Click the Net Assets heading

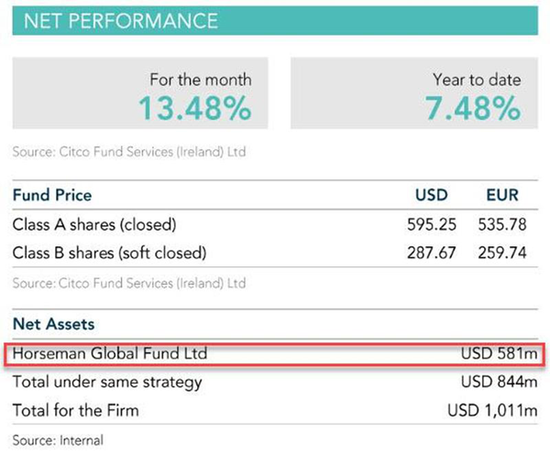tap(54, 324)
